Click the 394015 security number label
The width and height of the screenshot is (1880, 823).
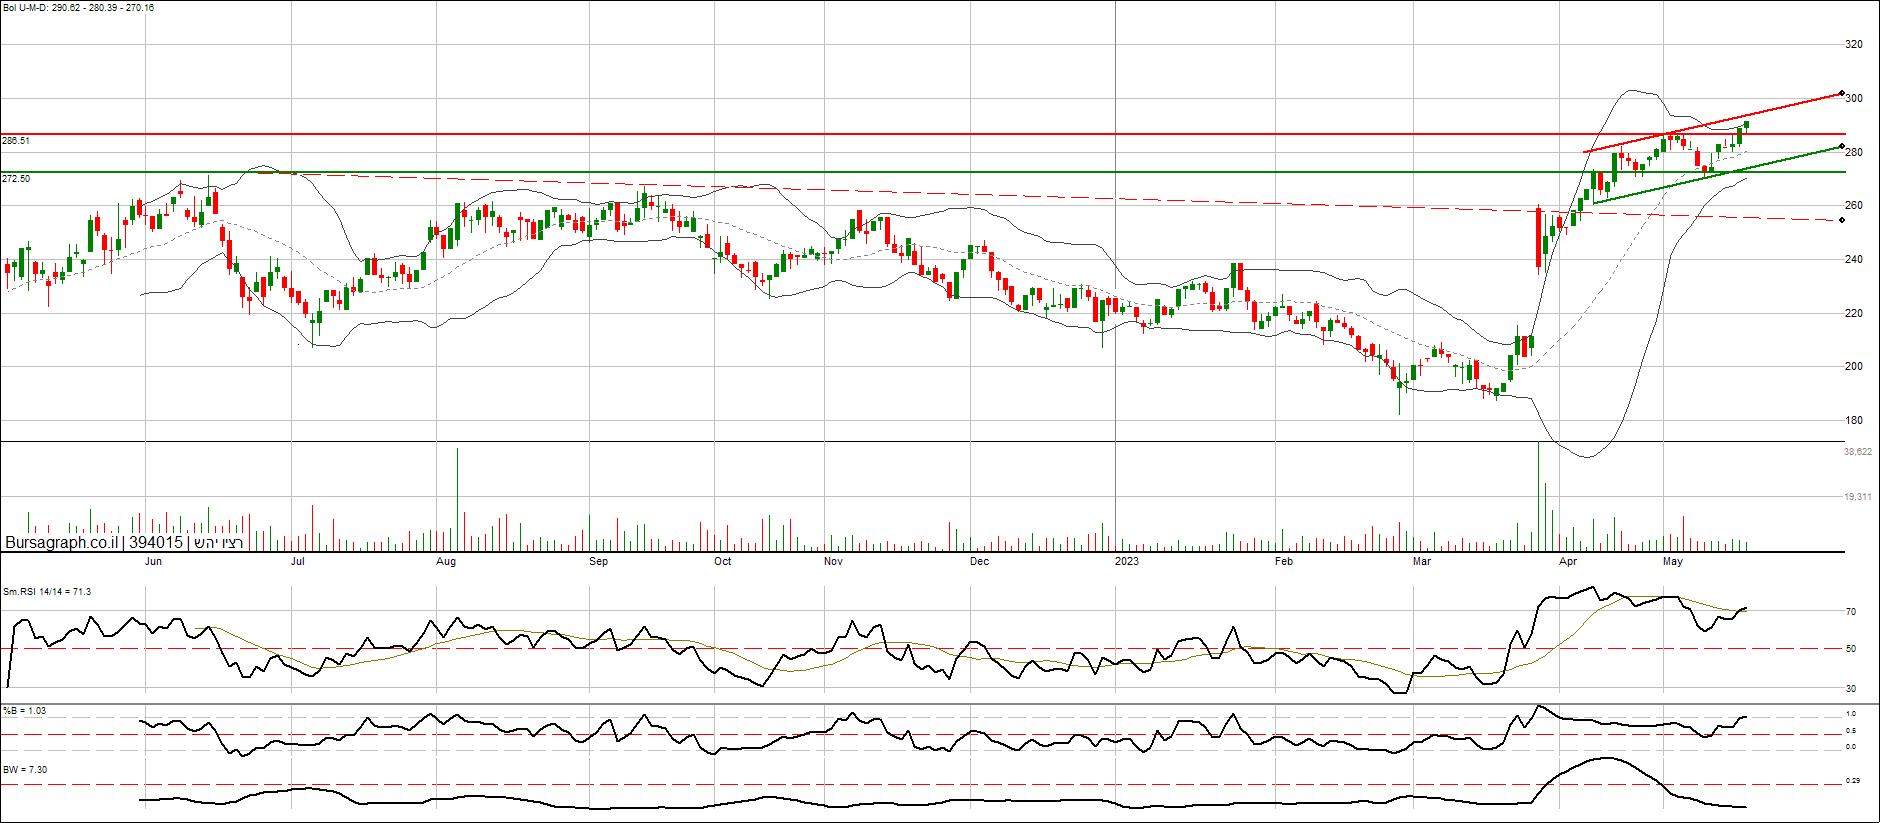[156, 543]
